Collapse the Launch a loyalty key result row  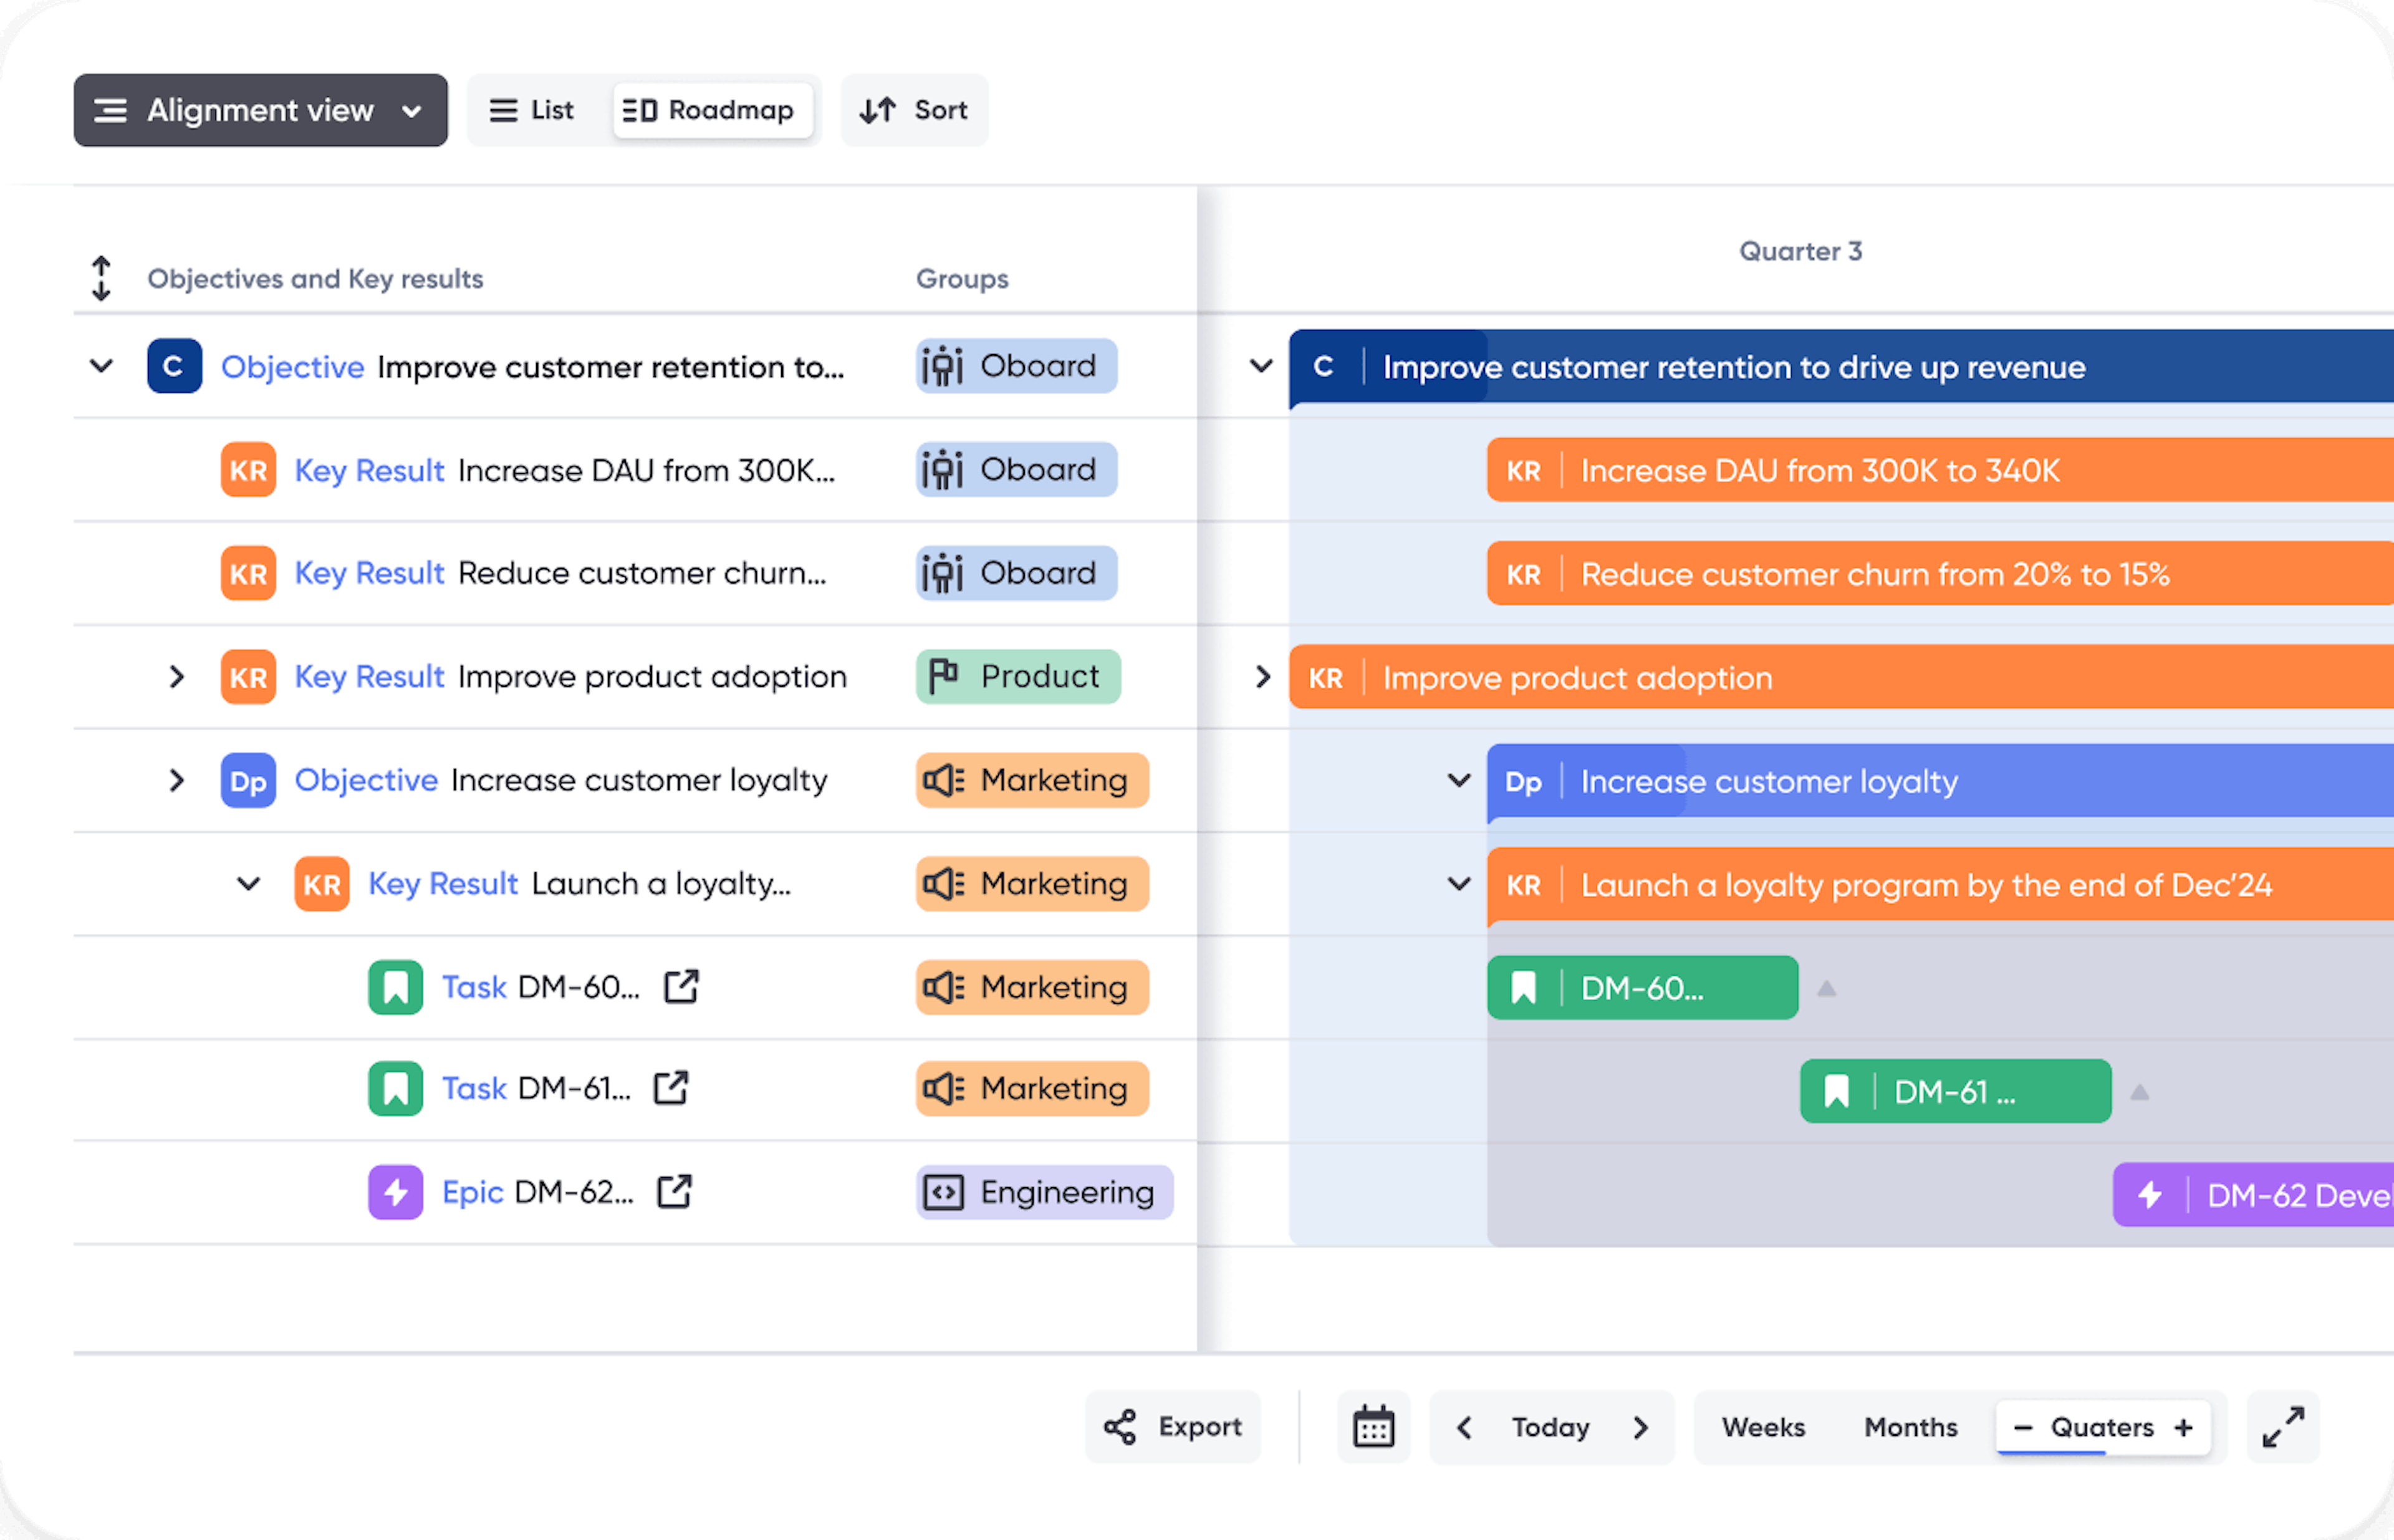pos(249,884)
